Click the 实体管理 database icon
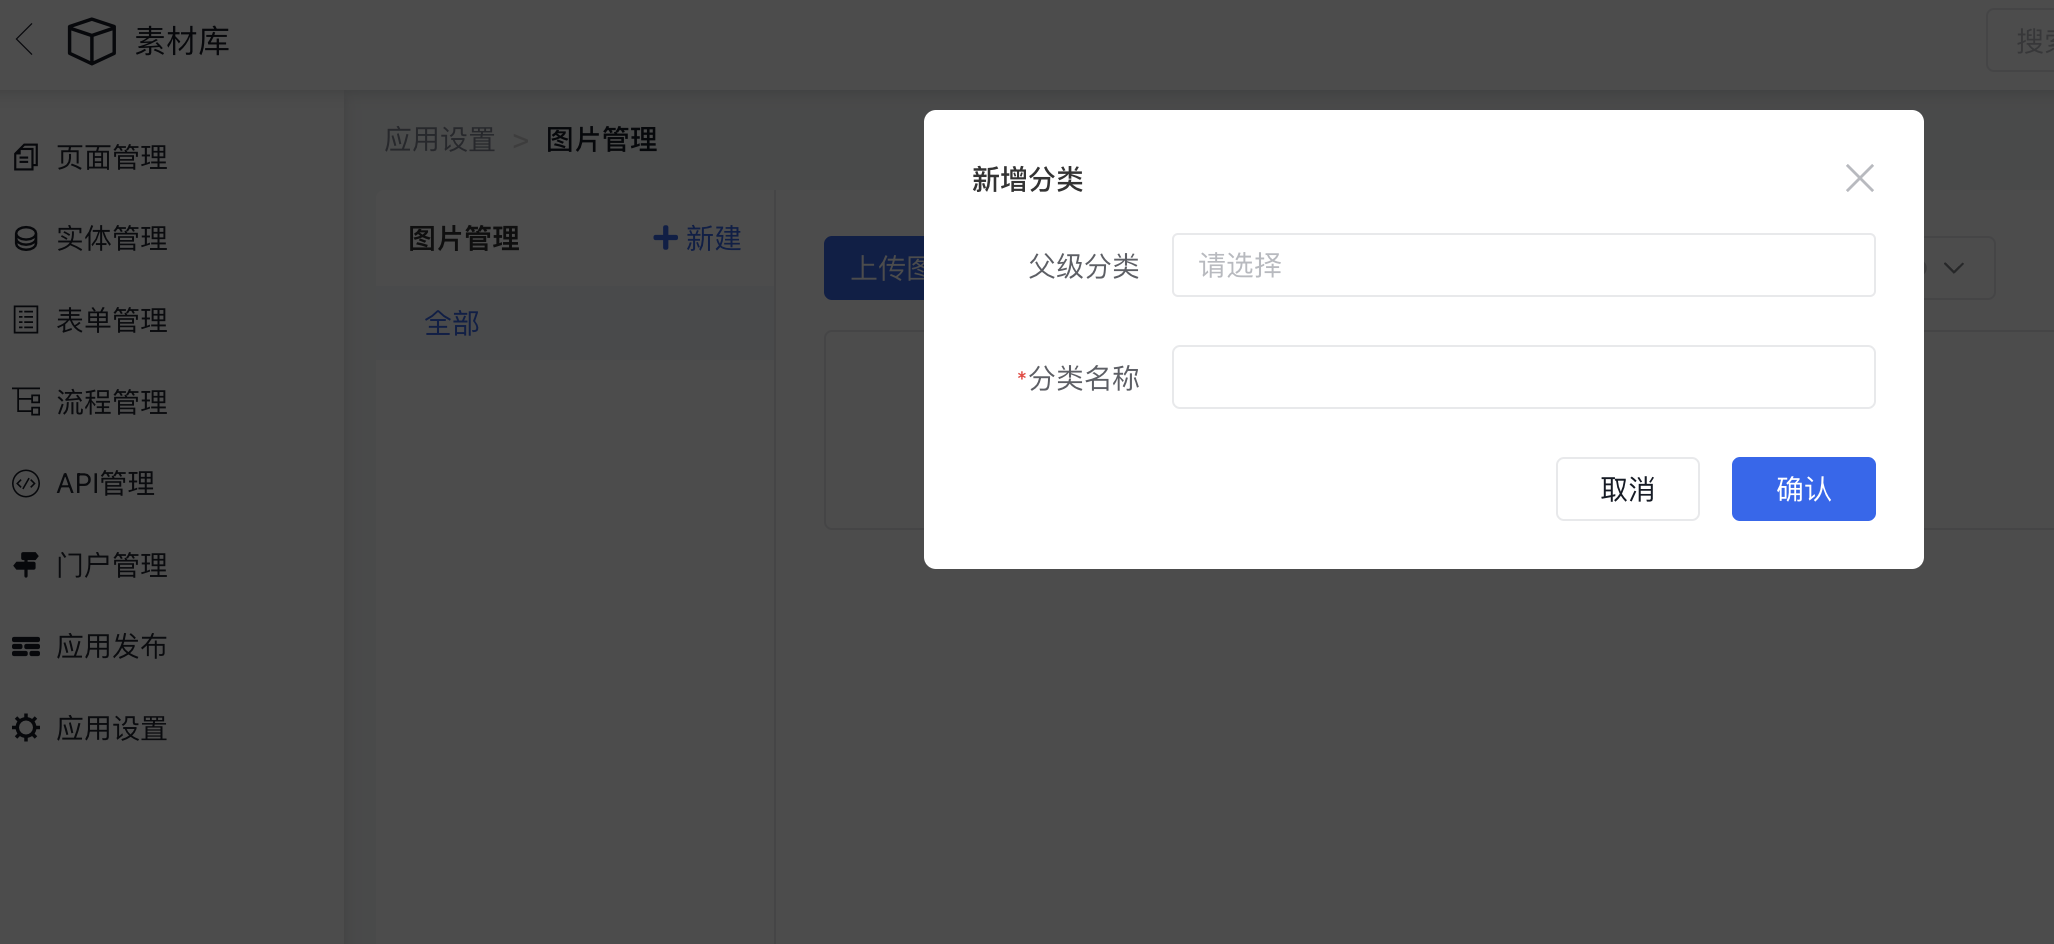The width and height of the screenshot is (2054, 944). click(26, 238)
